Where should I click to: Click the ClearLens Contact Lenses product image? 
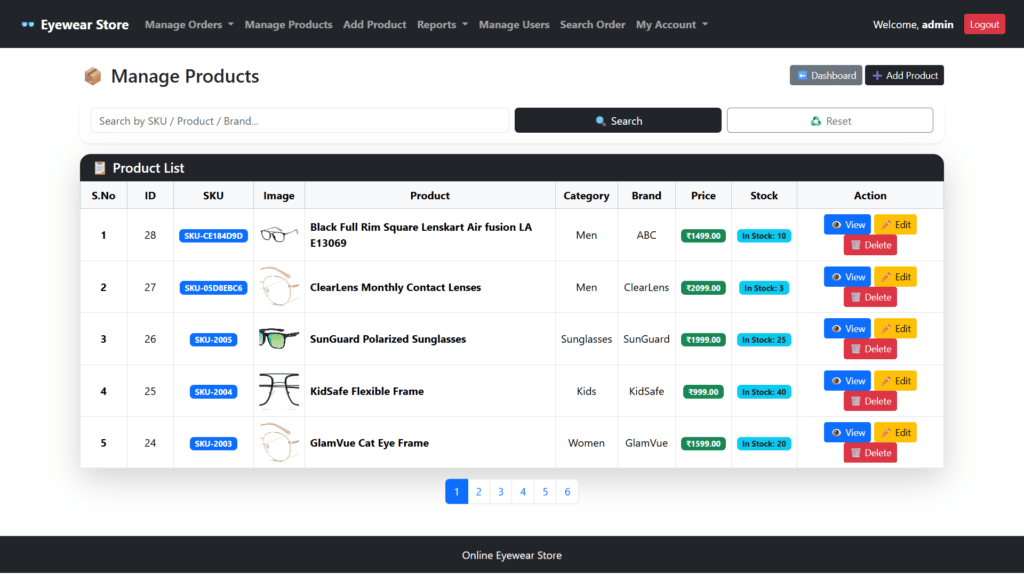point(279,287)
